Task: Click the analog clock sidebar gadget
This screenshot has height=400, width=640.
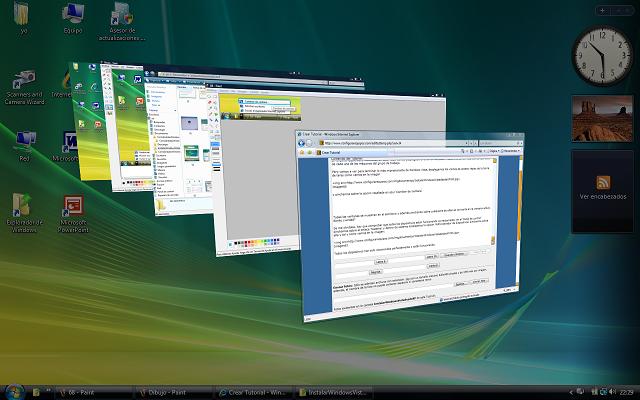Action: tap(602, 56)
